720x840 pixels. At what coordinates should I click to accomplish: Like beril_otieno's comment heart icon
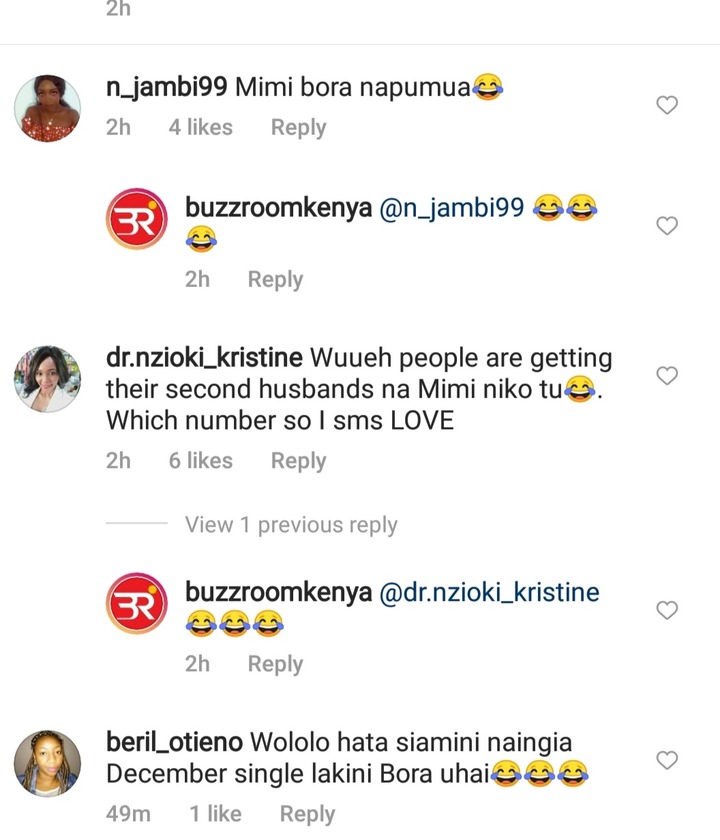[667, 760]
